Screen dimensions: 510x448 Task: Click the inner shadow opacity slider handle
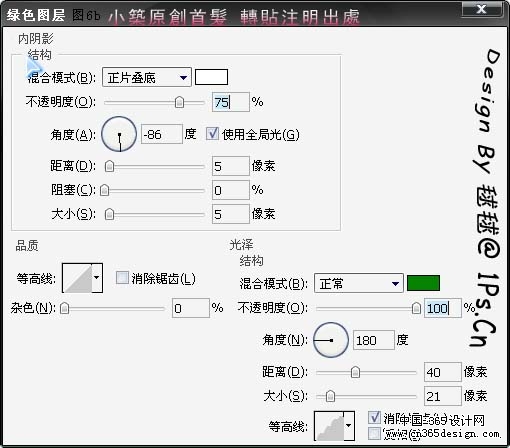point(179,102)
